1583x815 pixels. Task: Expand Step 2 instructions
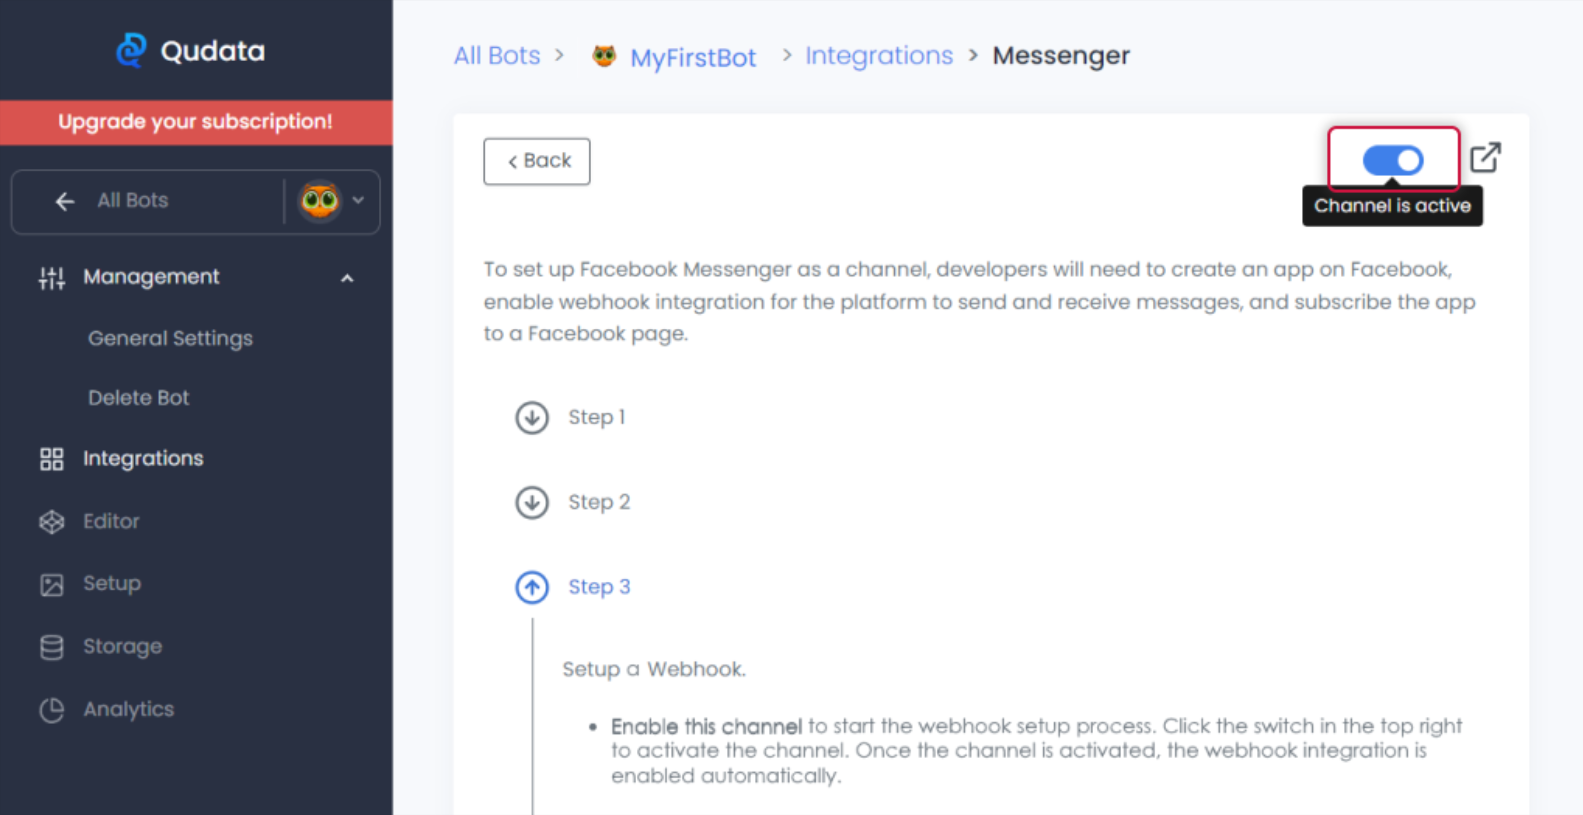tap(532, 502)
